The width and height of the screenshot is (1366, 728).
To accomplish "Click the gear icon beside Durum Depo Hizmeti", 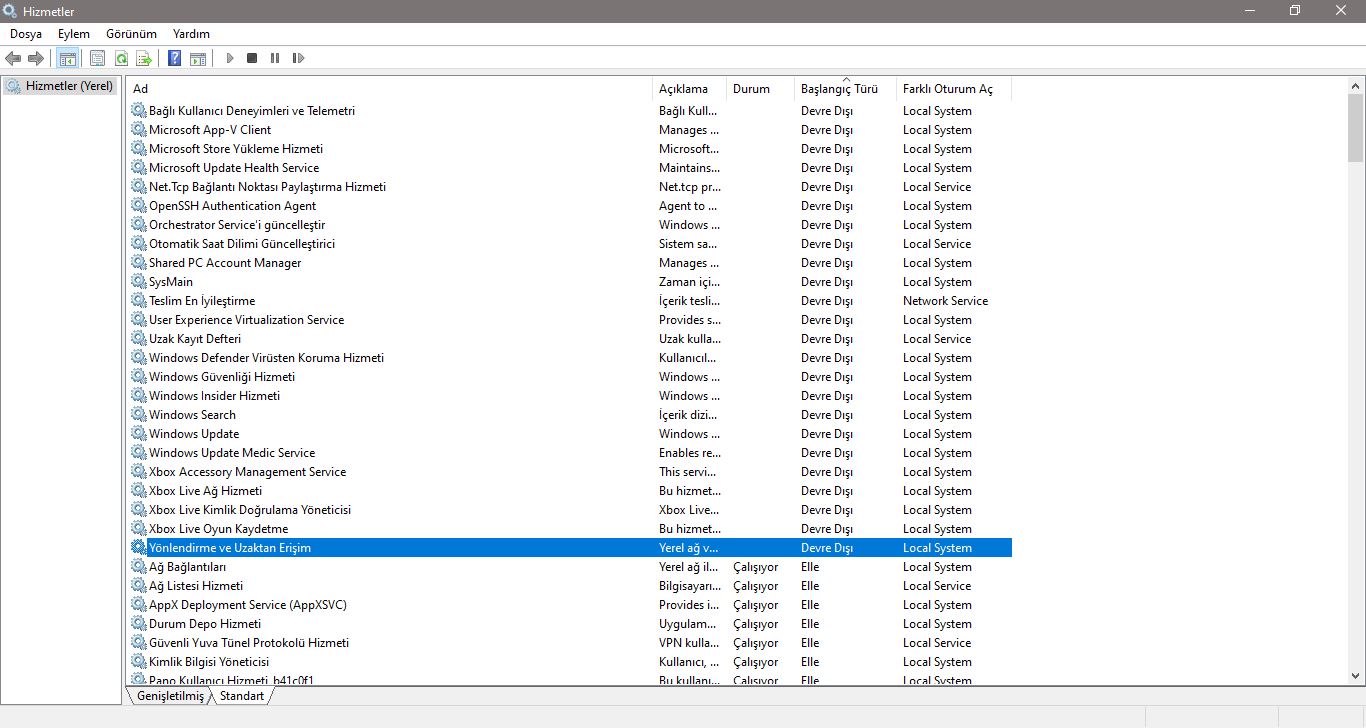I will pos(139,624).
